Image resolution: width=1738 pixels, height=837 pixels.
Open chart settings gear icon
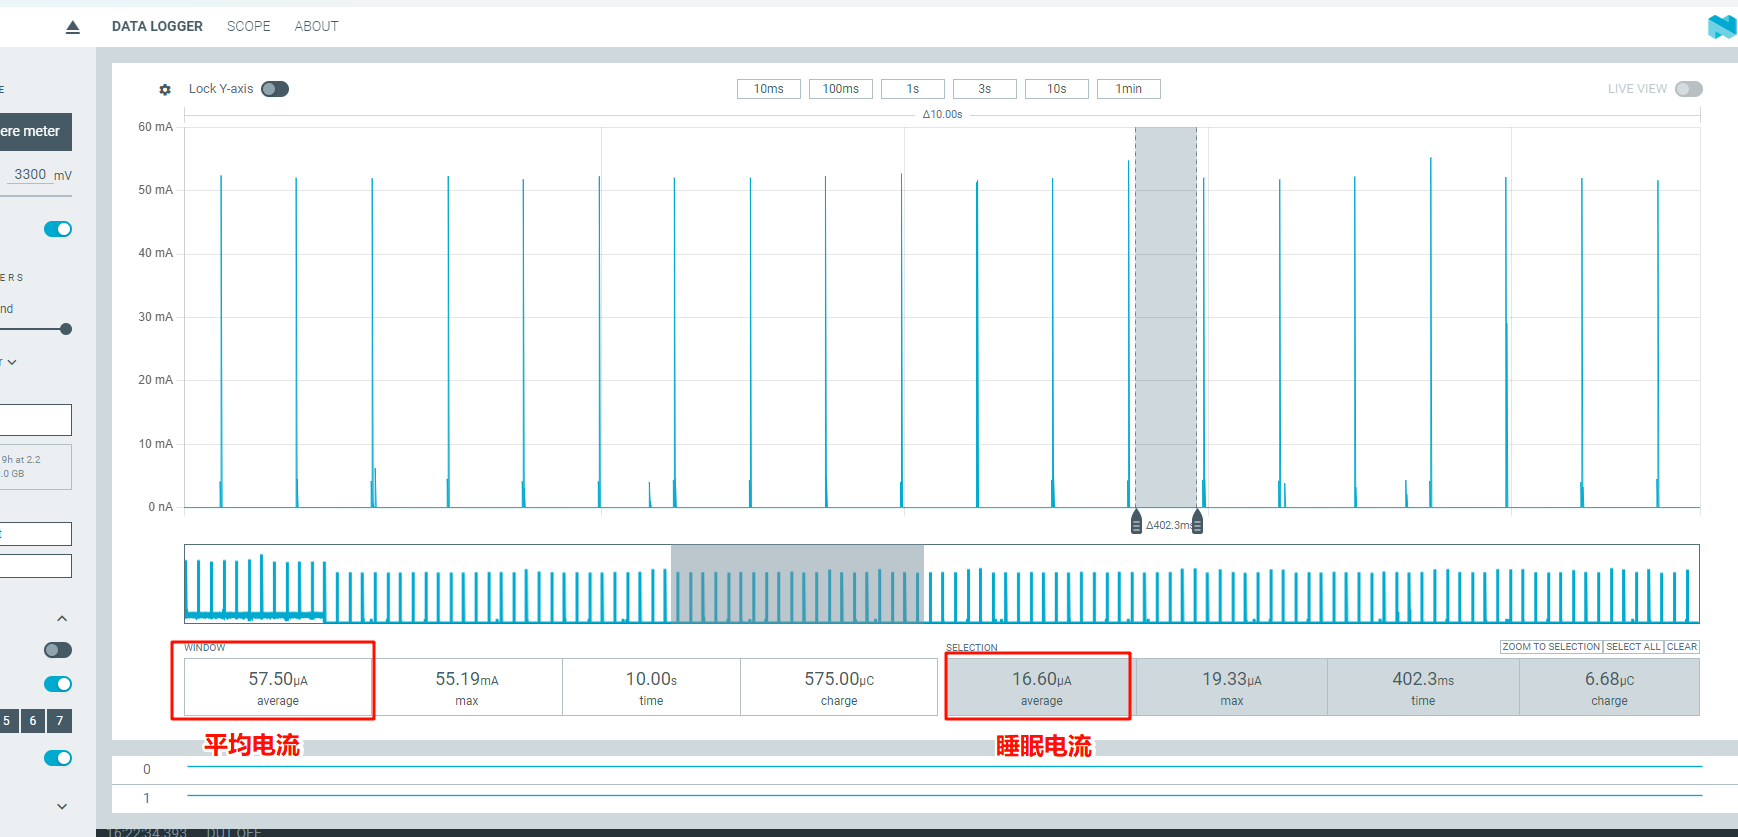[x=165, y=90]
